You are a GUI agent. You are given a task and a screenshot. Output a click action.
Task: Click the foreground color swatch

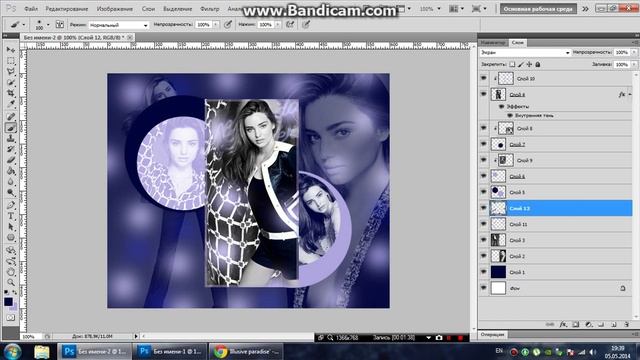pos(8,302)
